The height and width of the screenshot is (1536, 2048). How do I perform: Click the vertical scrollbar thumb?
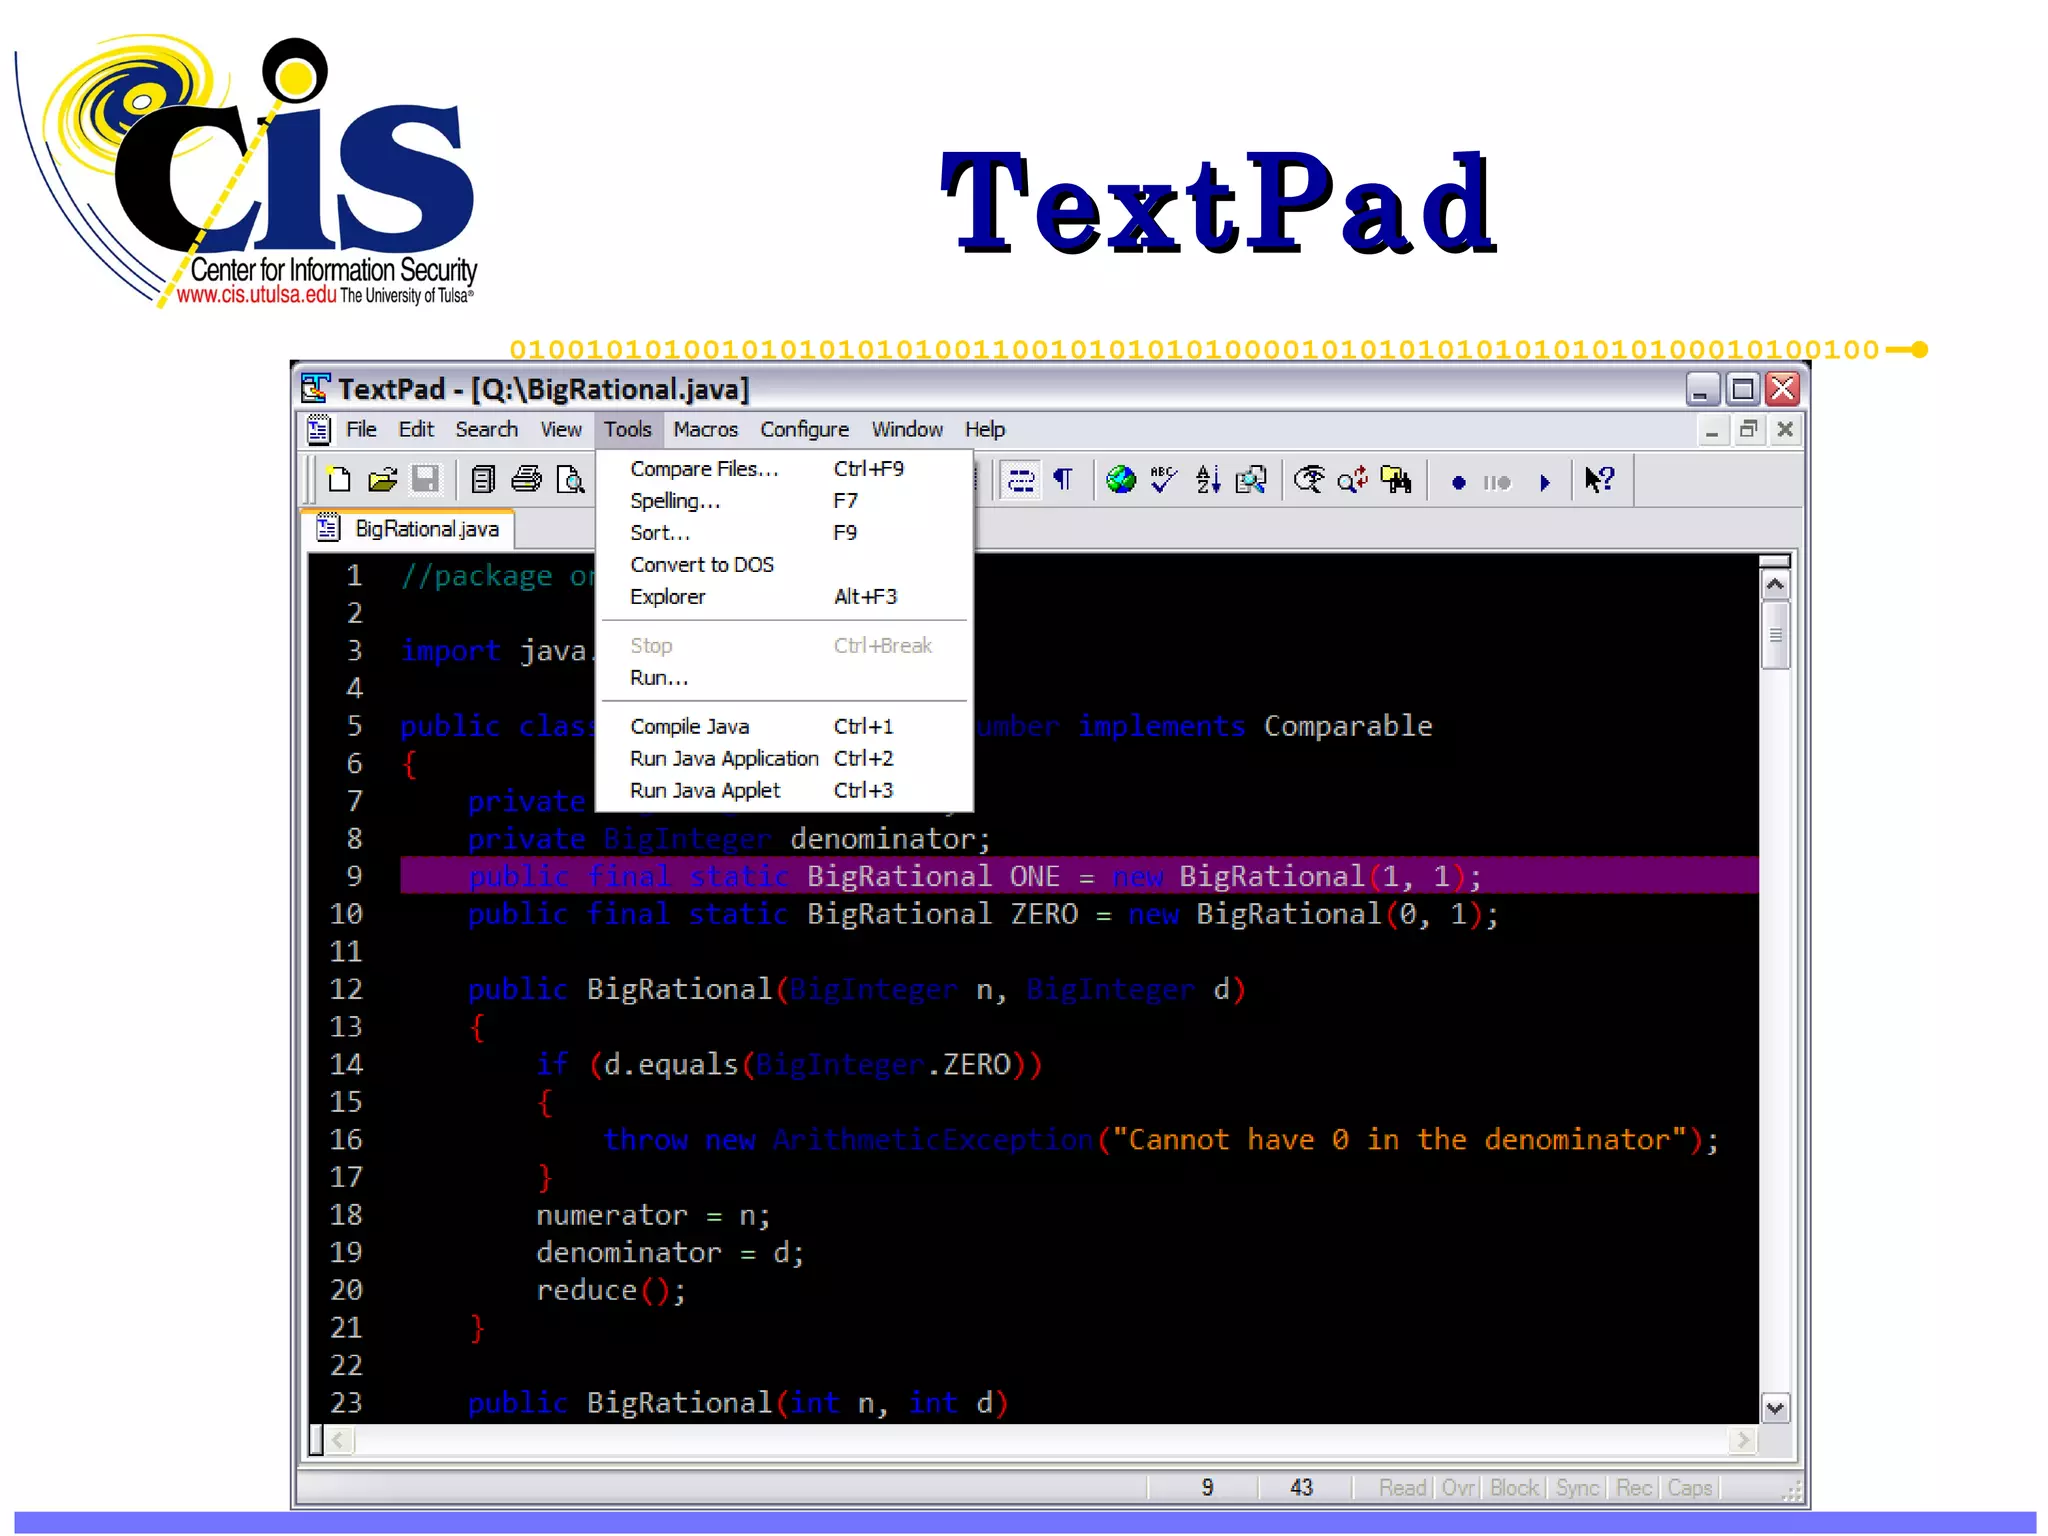(1775, 635)
